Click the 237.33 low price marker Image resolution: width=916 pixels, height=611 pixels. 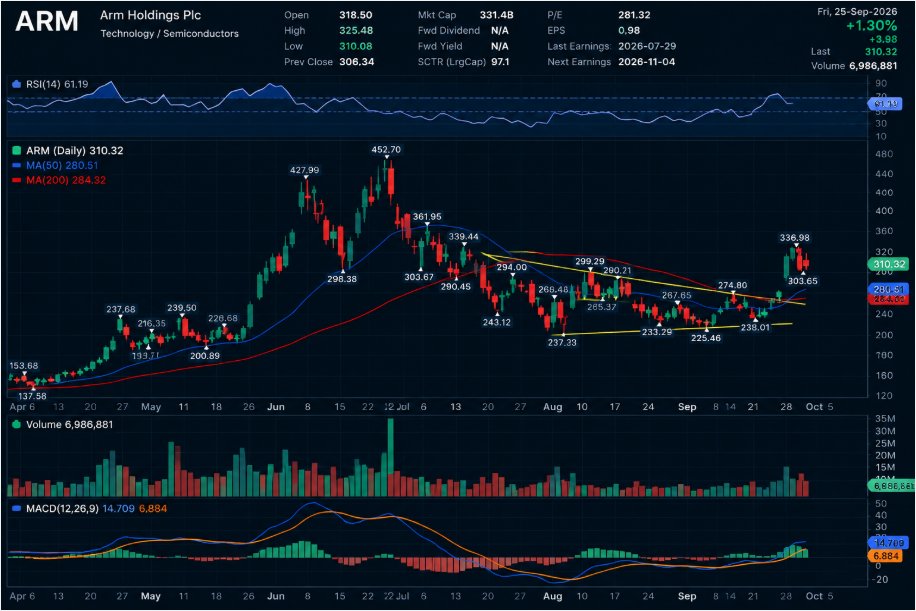562,342
